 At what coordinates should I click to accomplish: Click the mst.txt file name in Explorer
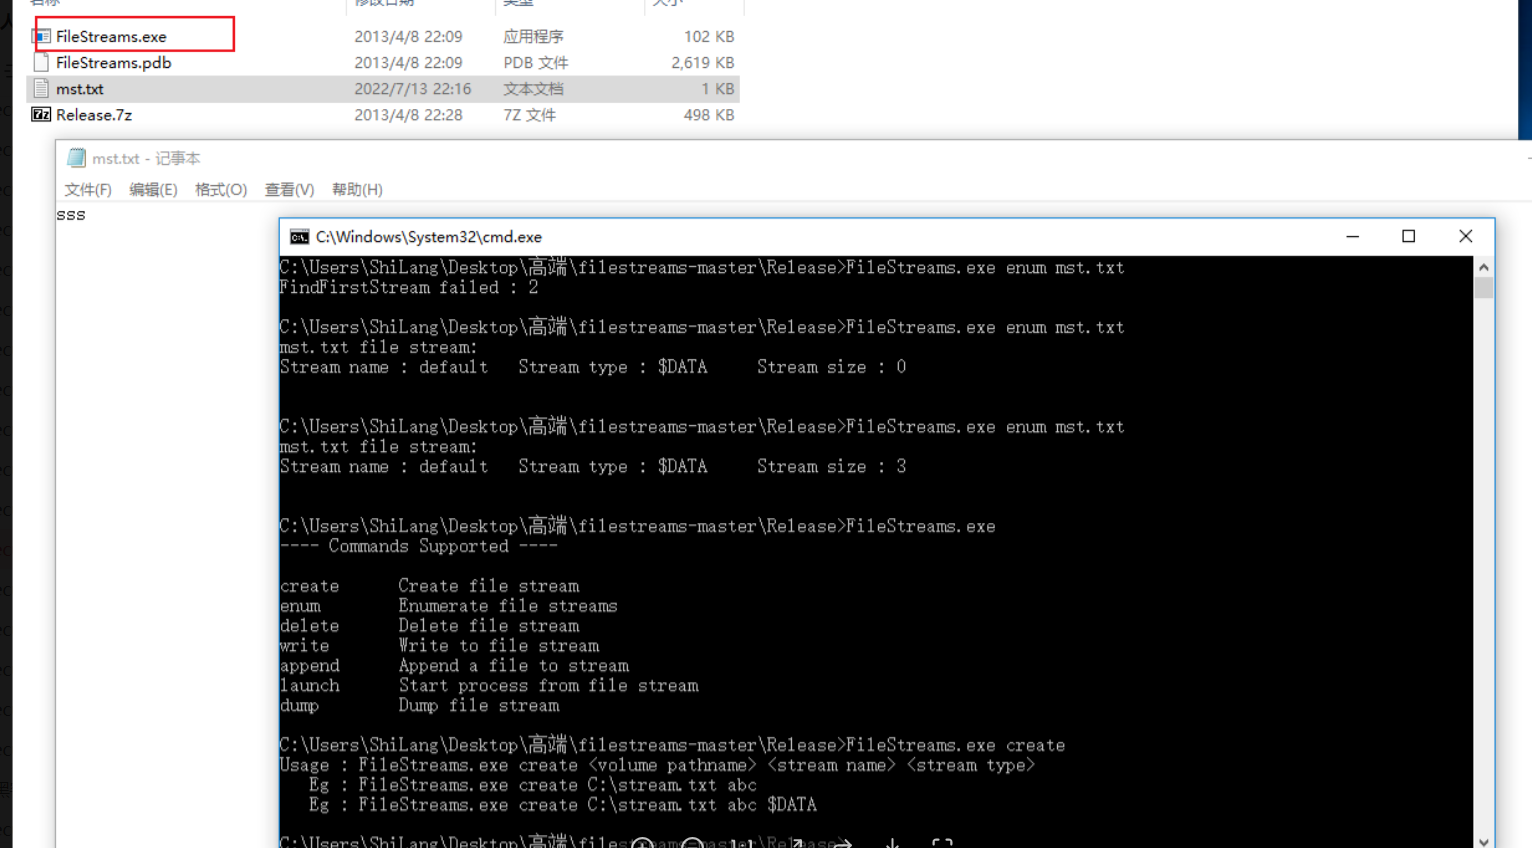80,89
